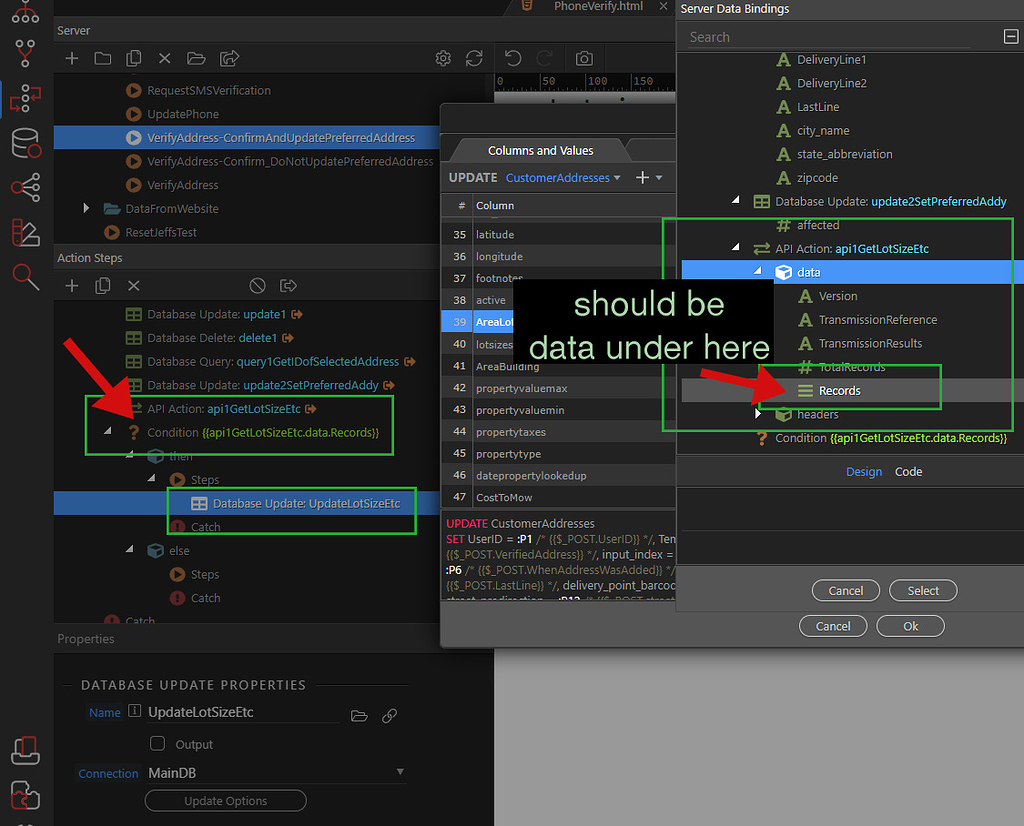Open the CustomerAddresses table dropdown
The height and width of the screenshot is (826, 1024).
pos(562,178)
